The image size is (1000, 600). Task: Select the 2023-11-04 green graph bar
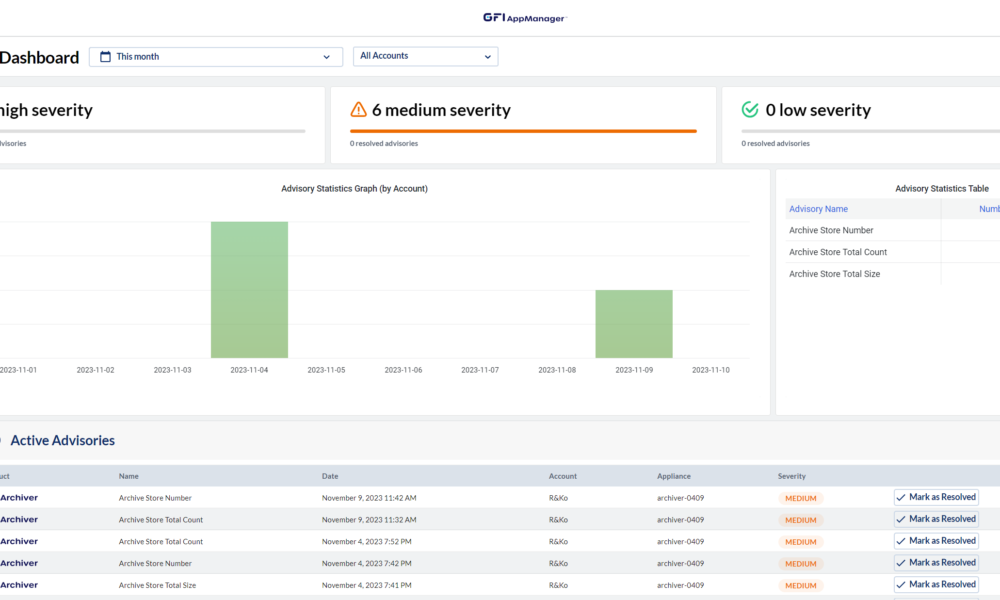pyautogui.click(x=249, y=290)
